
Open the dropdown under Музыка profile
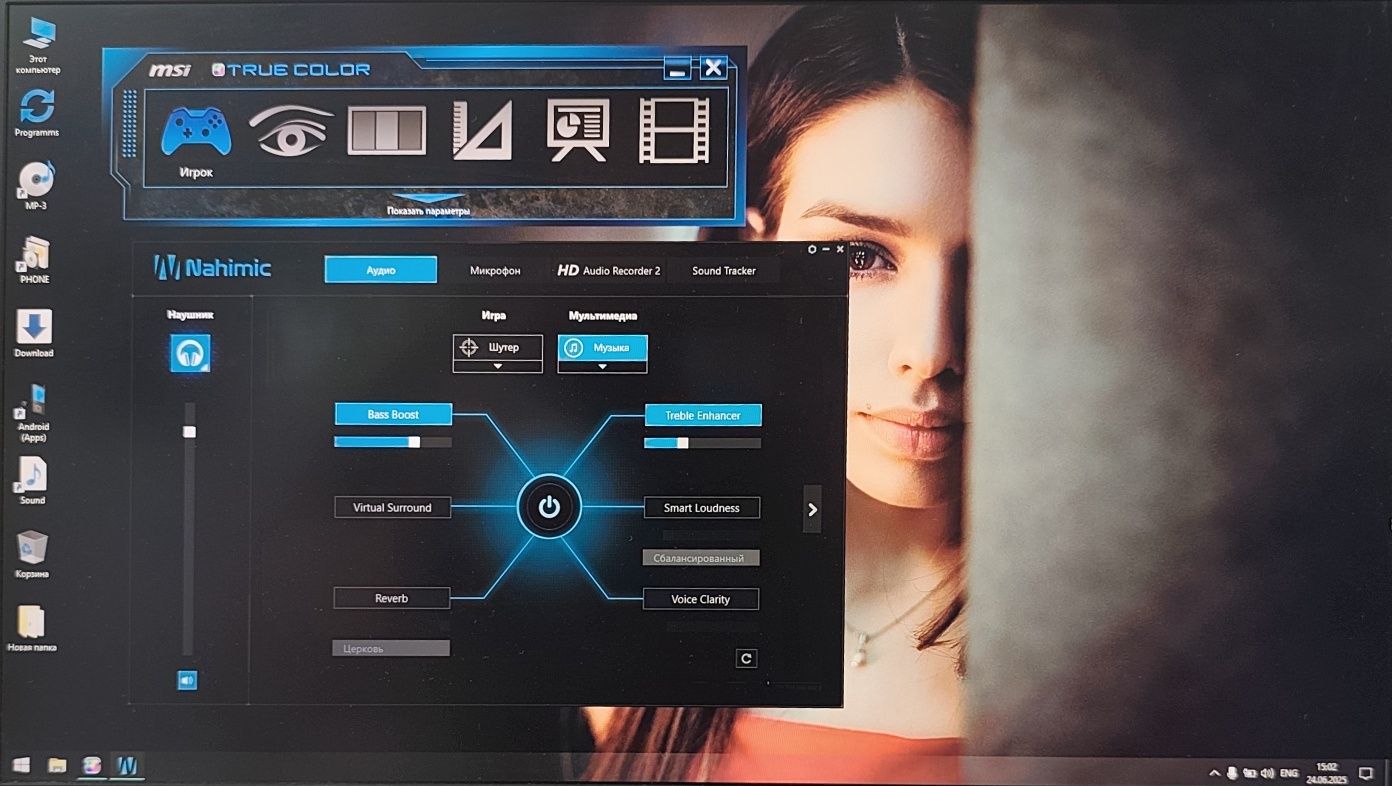602,367
